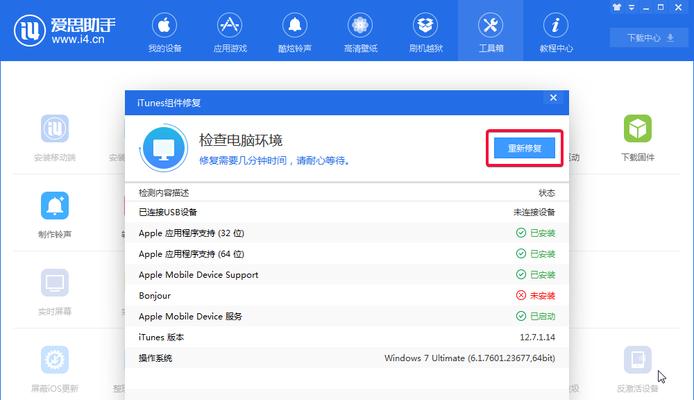Click the monitor icon in repair dialog
694x400 pixels.
click(164, 149)
